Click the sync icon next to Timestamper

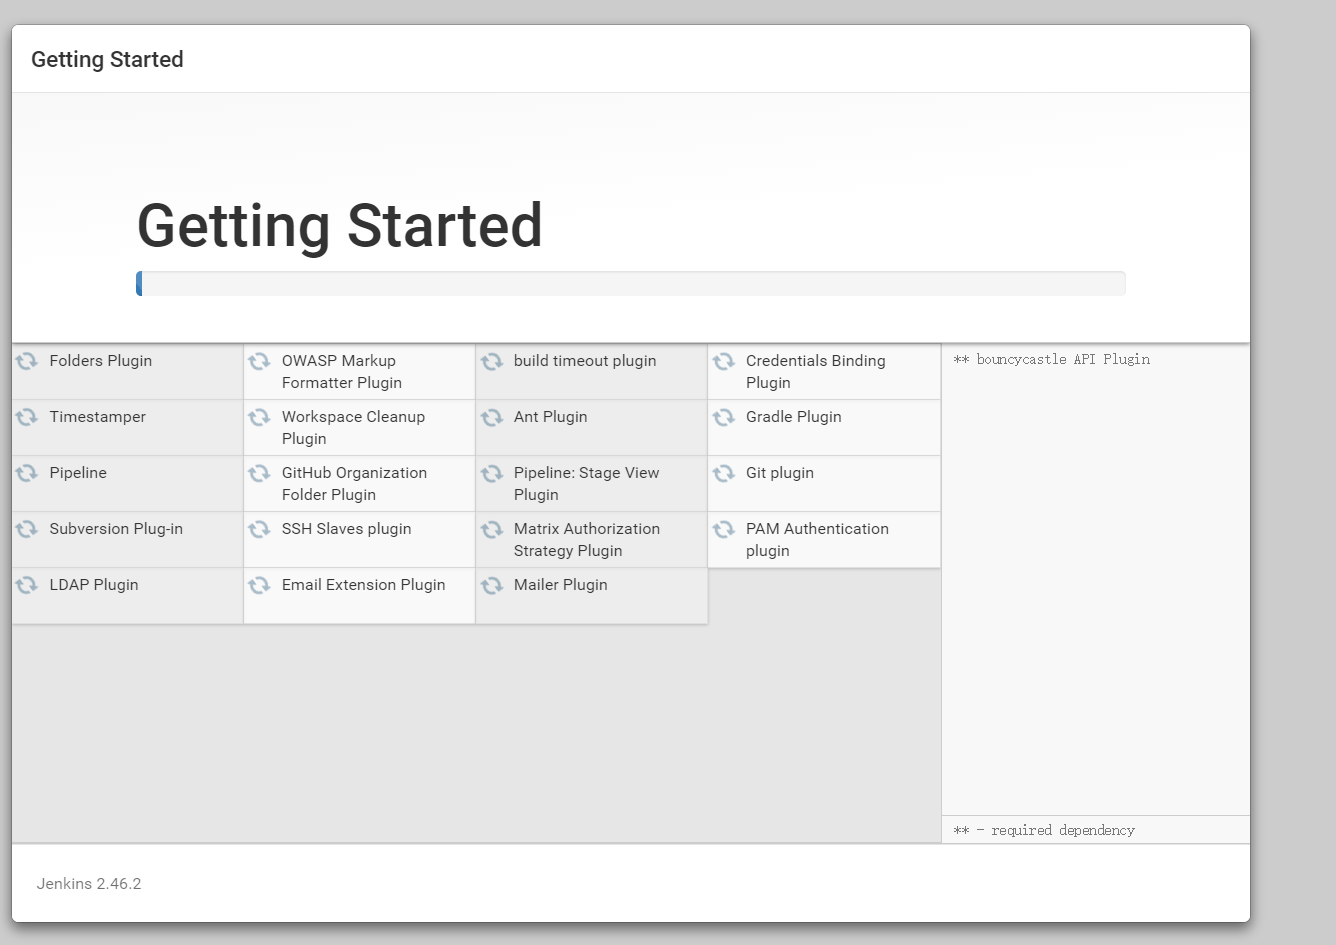(27, 417)
